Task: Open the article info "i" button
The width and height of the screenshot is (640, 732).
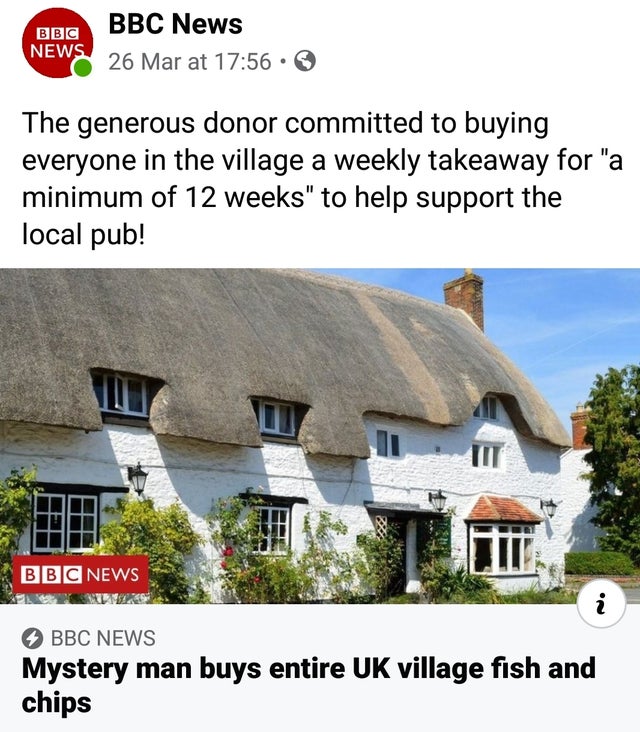Action: [601, 604]
